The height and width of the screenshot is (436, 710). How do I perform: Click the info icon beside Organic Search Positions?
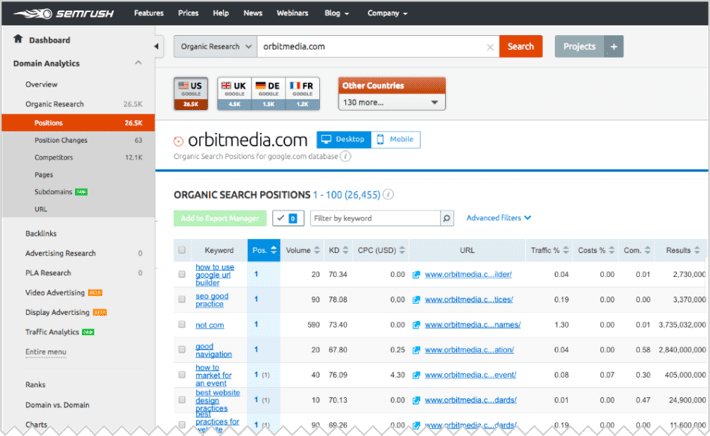(388, 195)
